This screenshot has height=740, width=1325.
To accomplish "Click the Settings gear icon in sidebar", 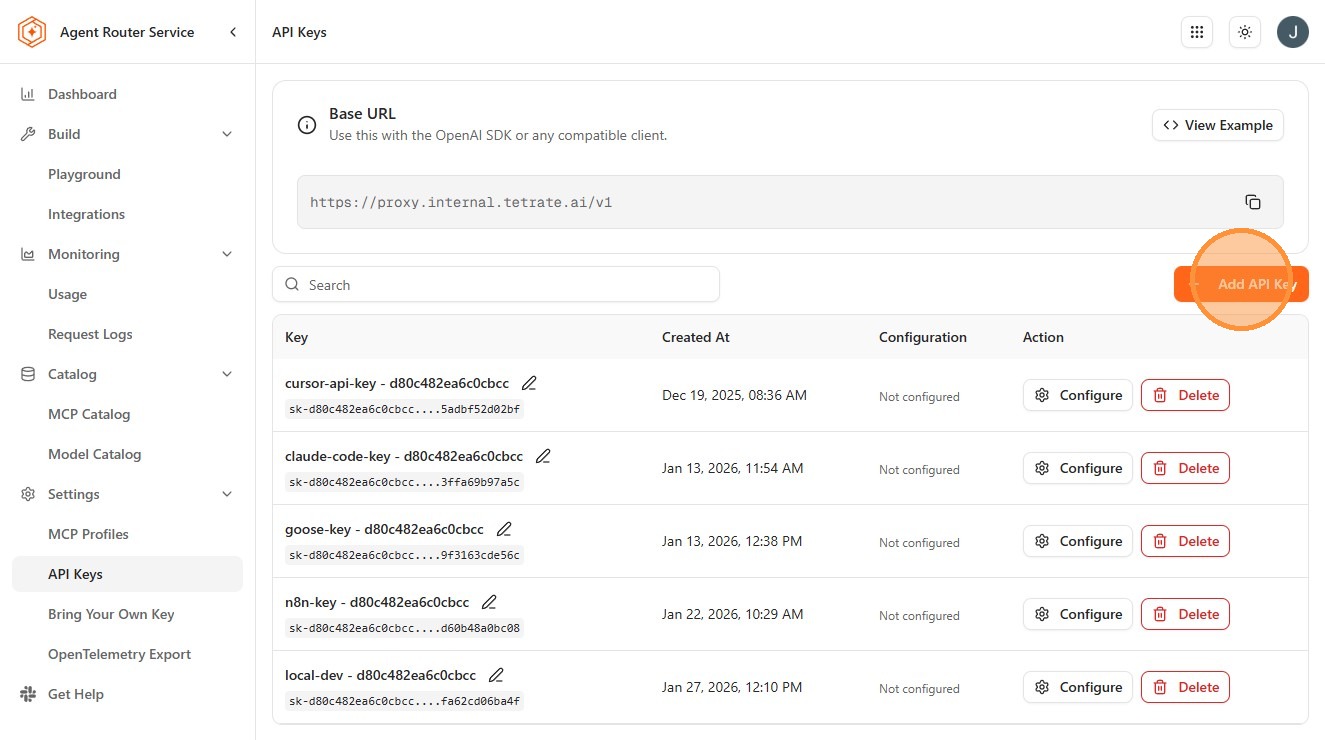I will (28, 494).
